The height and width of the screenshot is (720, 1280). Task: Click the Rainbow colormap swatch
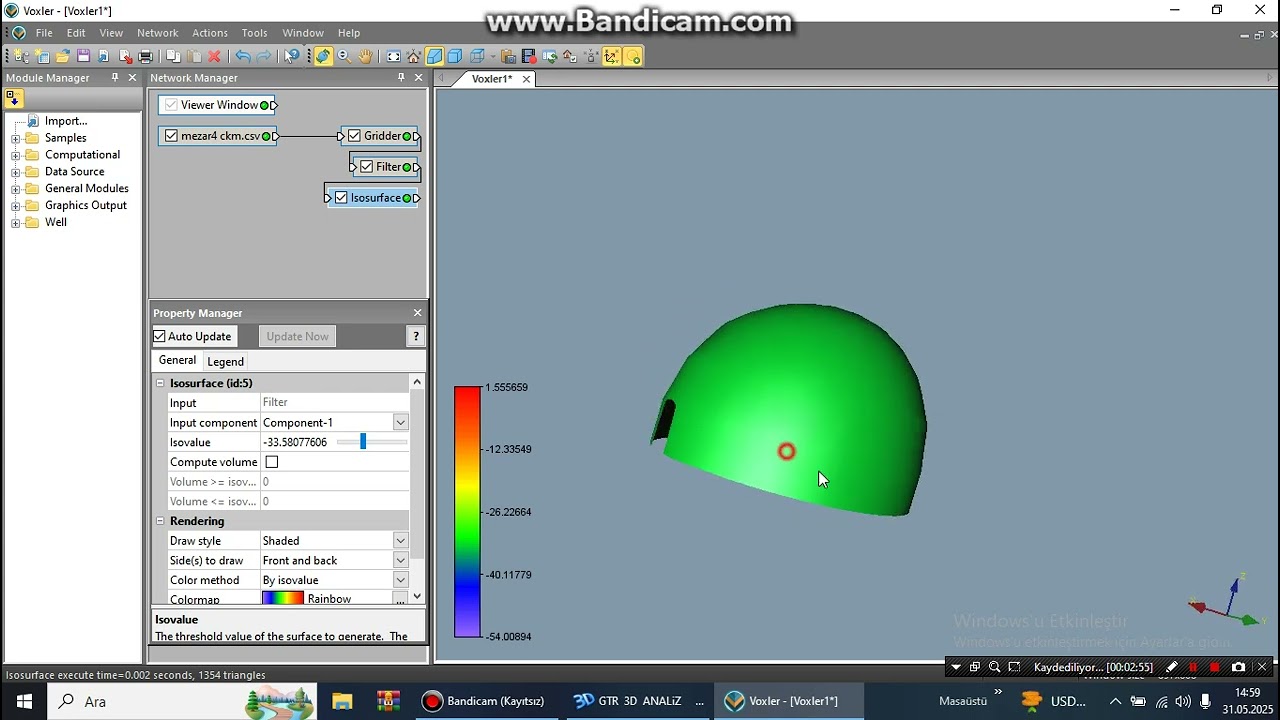[282, 599]
